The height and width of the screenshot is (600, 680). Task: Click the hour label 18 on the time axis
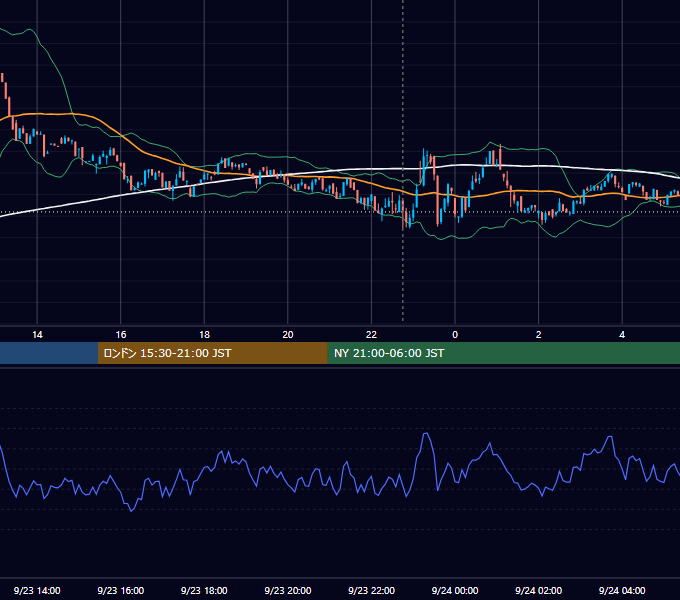coord(204,335)
